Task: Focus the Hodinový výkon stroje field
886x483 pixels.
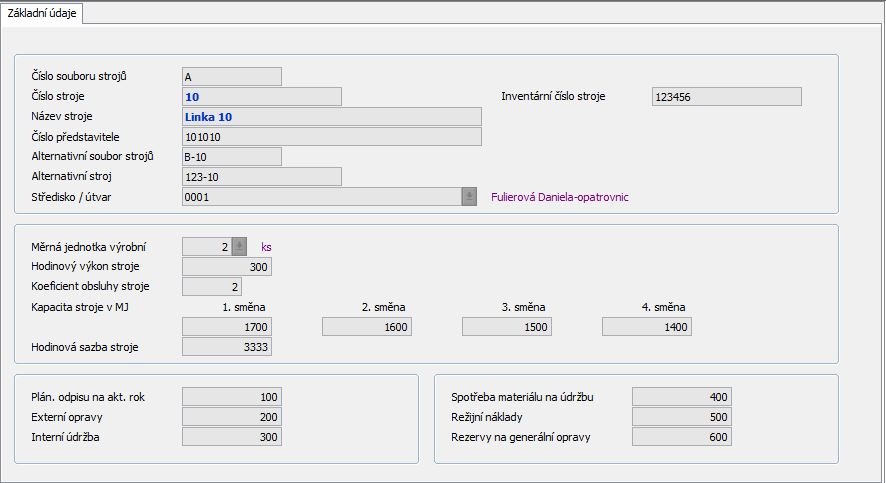Action: point(227,267)
